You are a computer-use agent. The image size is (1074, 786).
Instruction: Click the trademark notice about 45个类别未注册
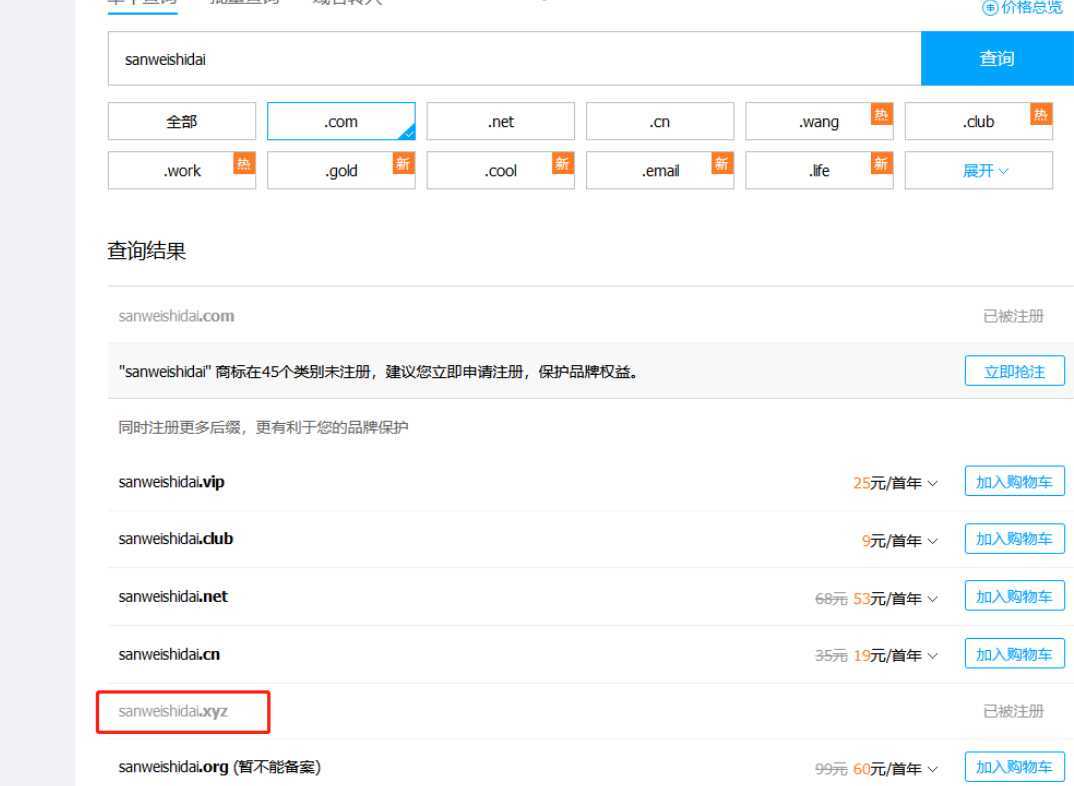click(379, 372)
